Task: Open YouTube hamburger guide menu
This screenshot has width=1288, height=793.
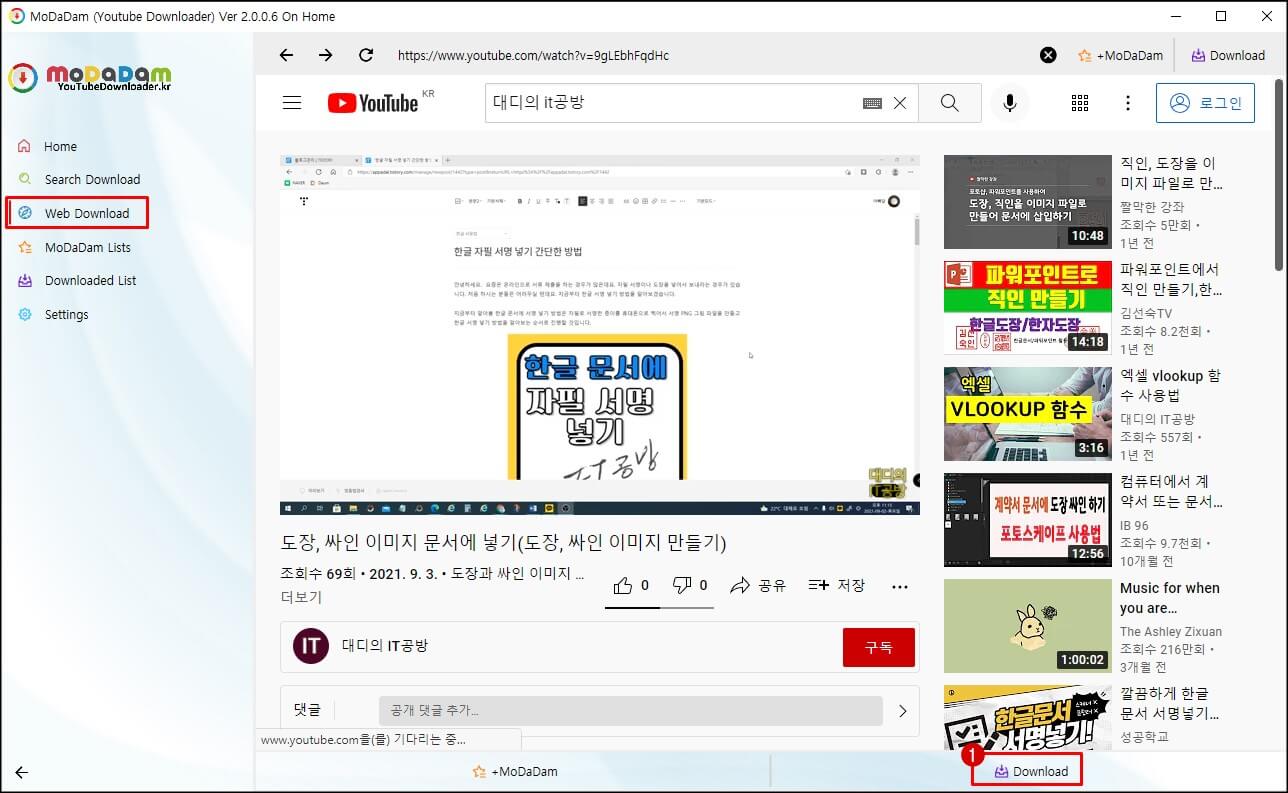Action: click(292, 102)
